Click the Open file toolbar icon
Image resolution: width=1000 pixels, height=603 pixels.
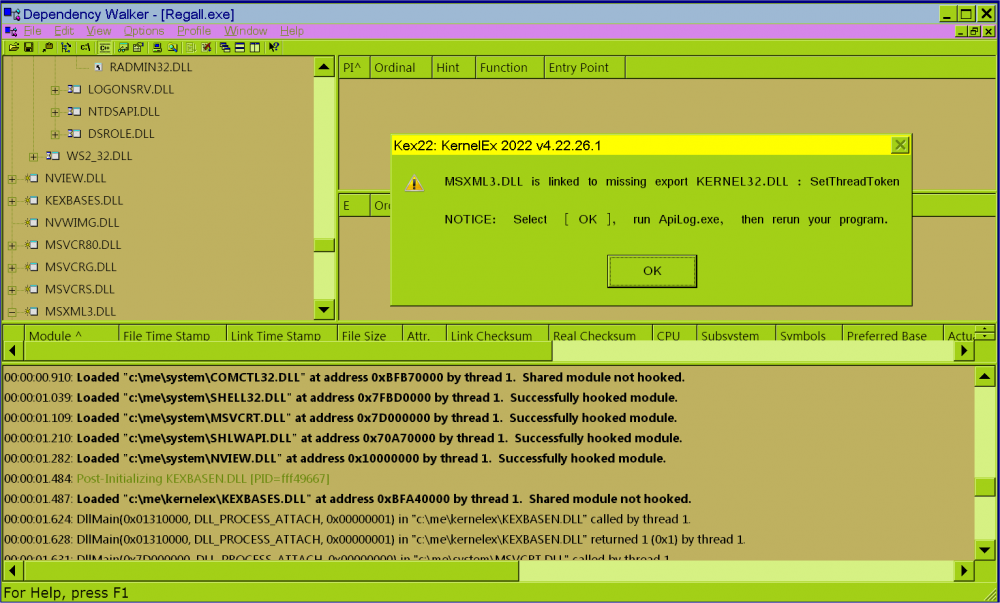coord(13,47)
